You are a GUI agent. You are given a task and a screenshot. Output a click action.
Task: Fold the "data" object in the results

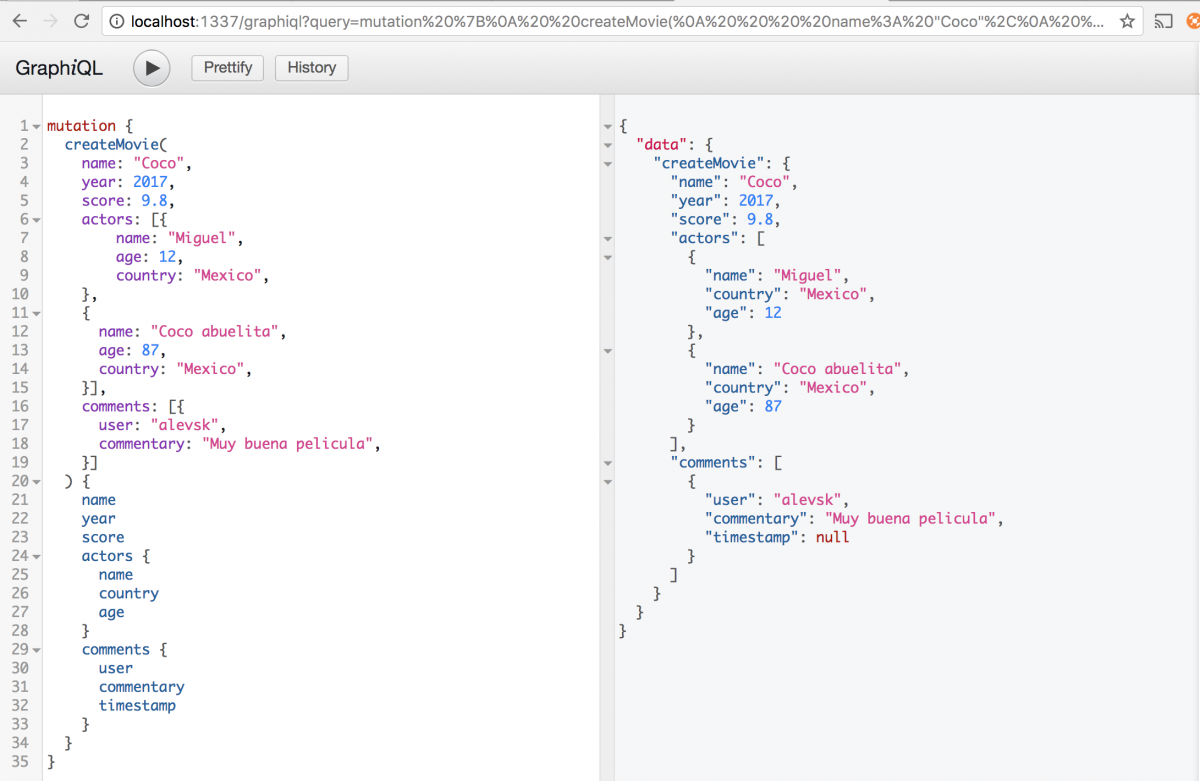606,145
